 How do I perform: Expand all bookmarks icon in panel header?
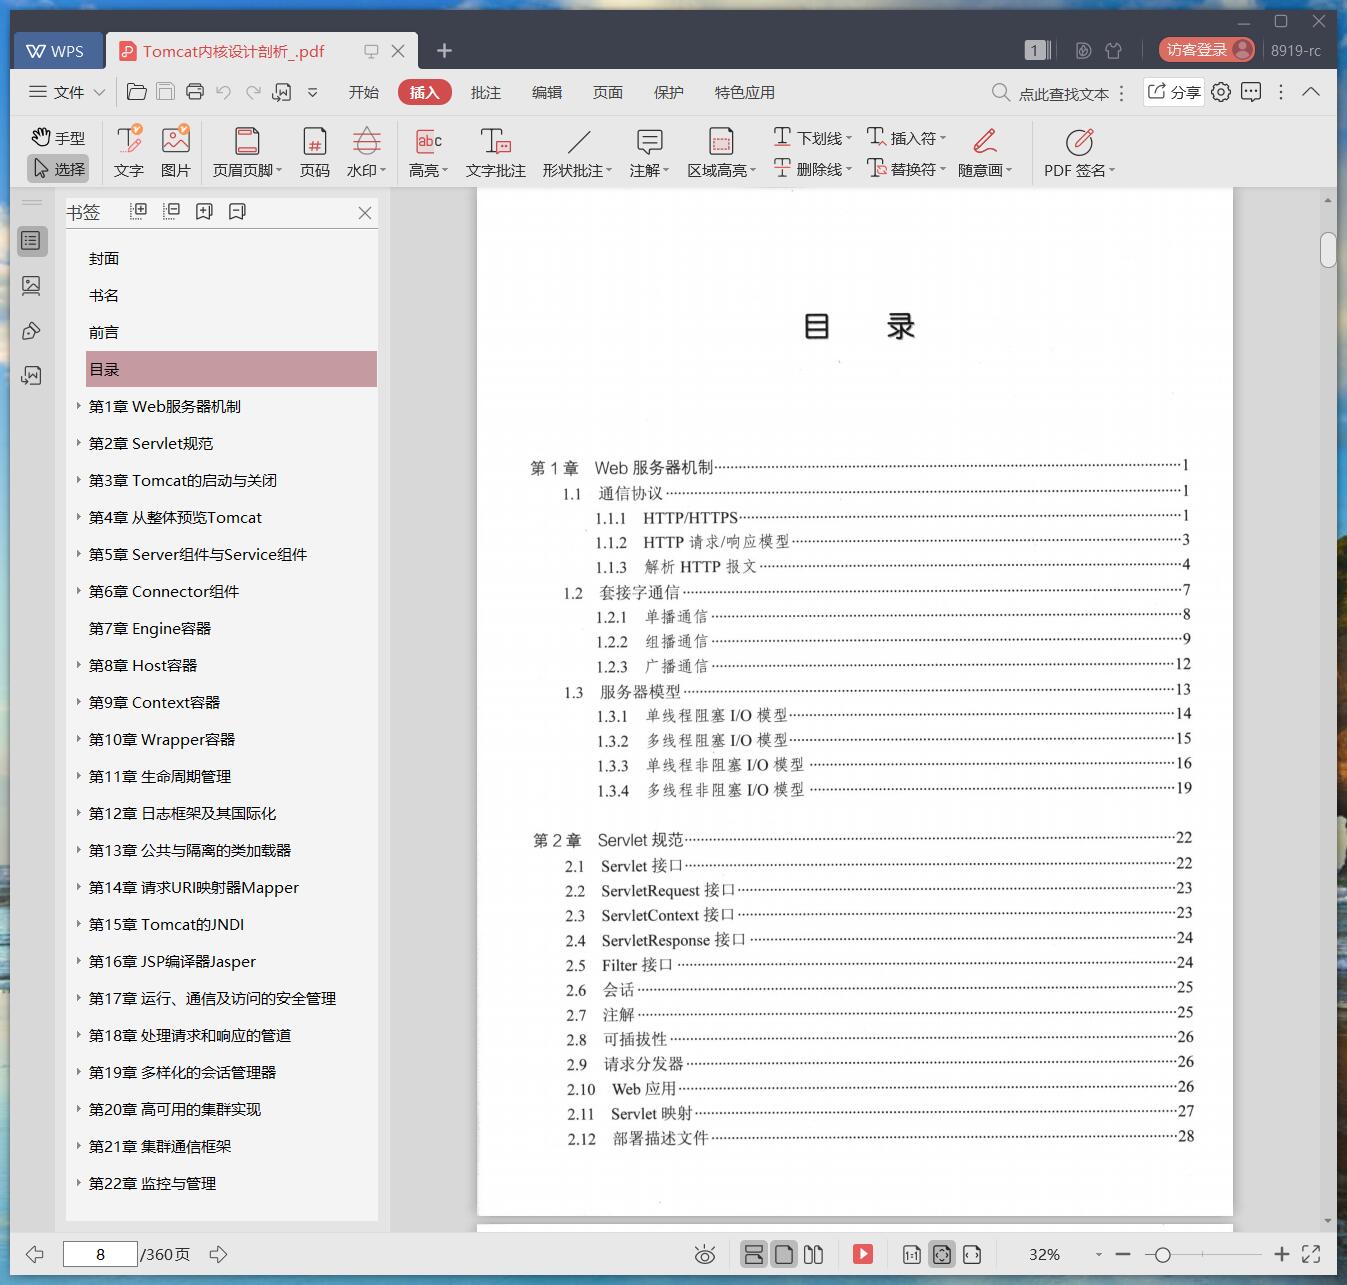tap(139, 211)
